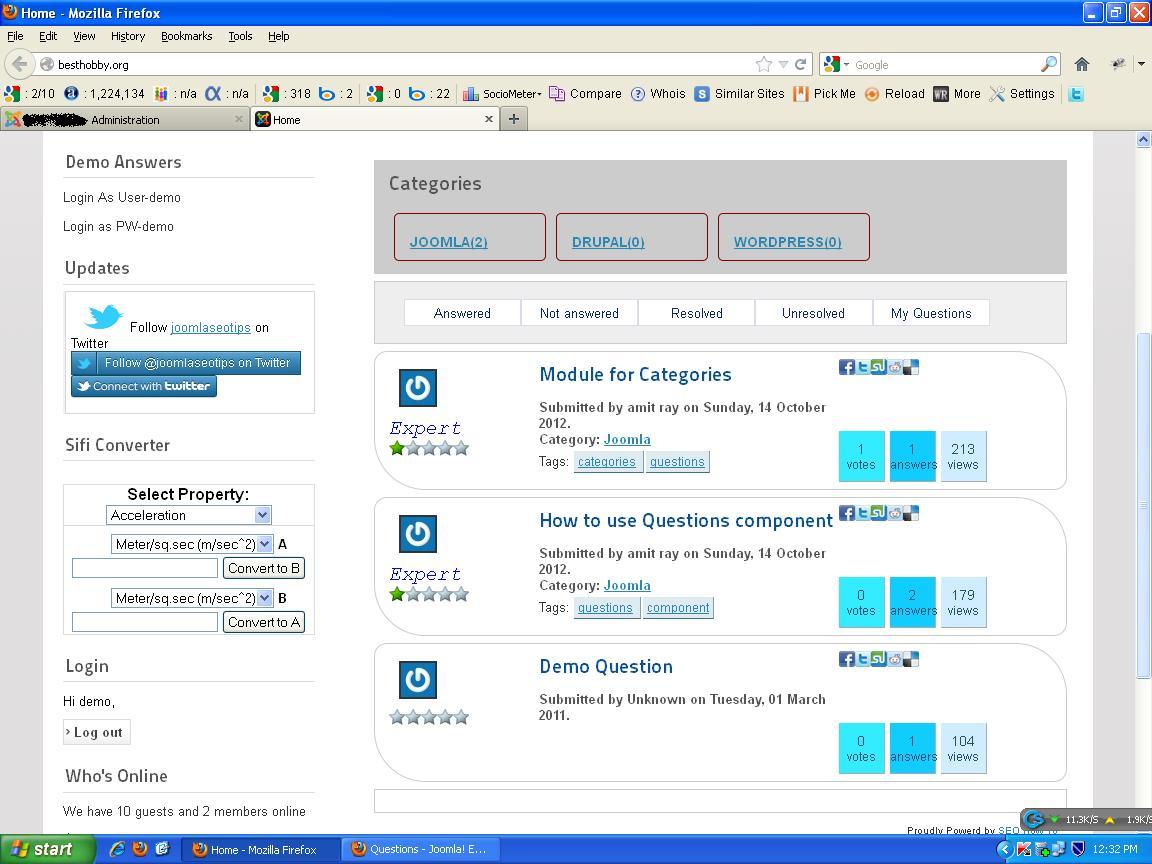Open the Module for Categories question title
Image resolution: width=1152 pixels, height=864 pixels.
(x=636, y=375)
